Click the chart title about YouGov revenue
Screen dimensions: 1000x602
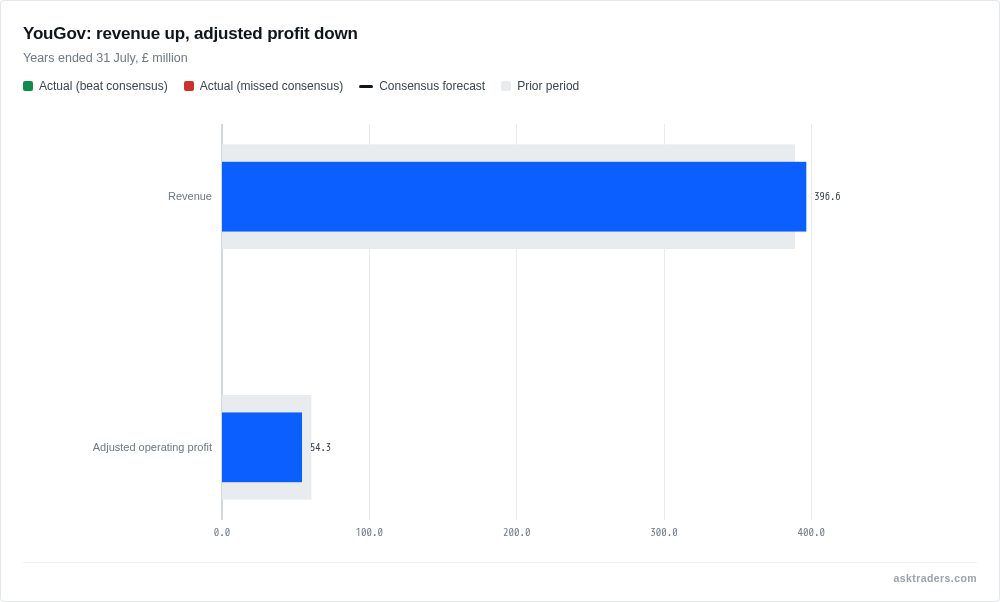click(x=190, y=33)
